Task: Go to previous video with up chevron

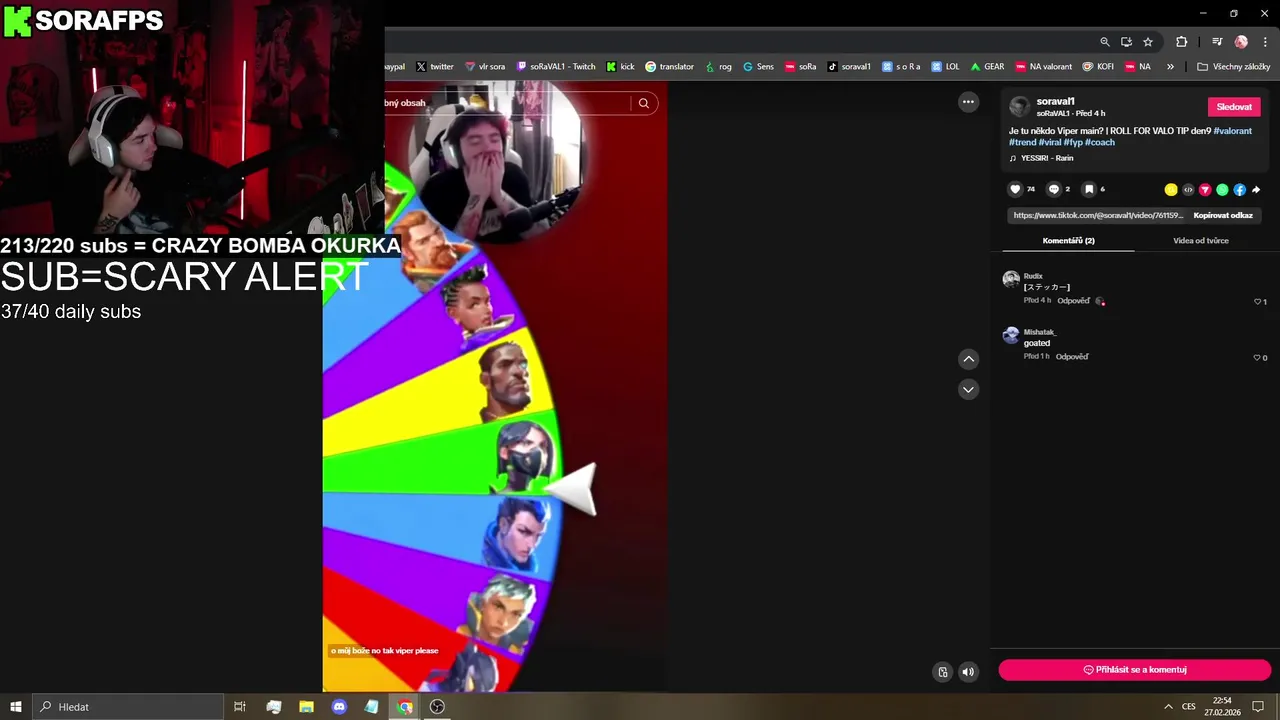Action: pos(968,359)
